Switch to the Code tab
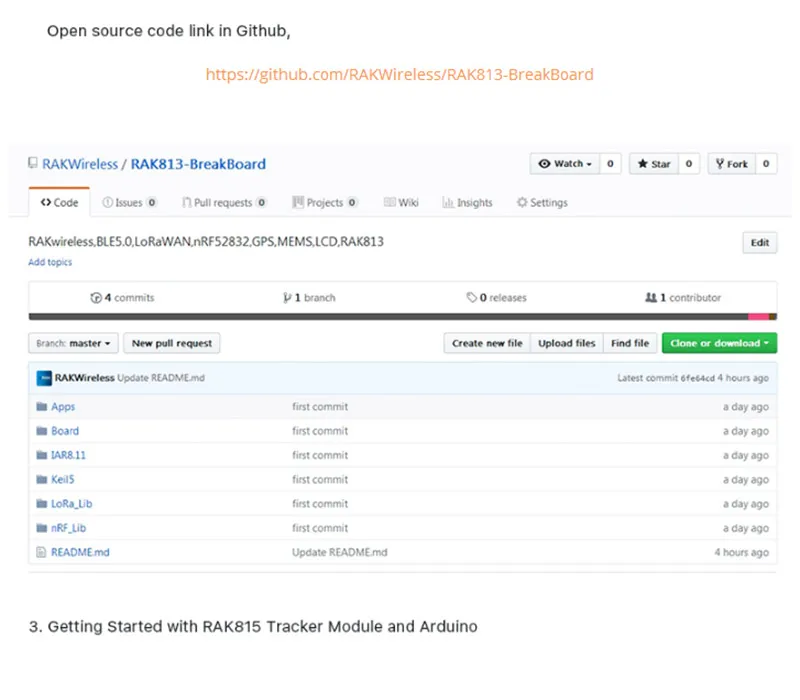800x700 pixels. pyautogui.click(x=59, y=203)
